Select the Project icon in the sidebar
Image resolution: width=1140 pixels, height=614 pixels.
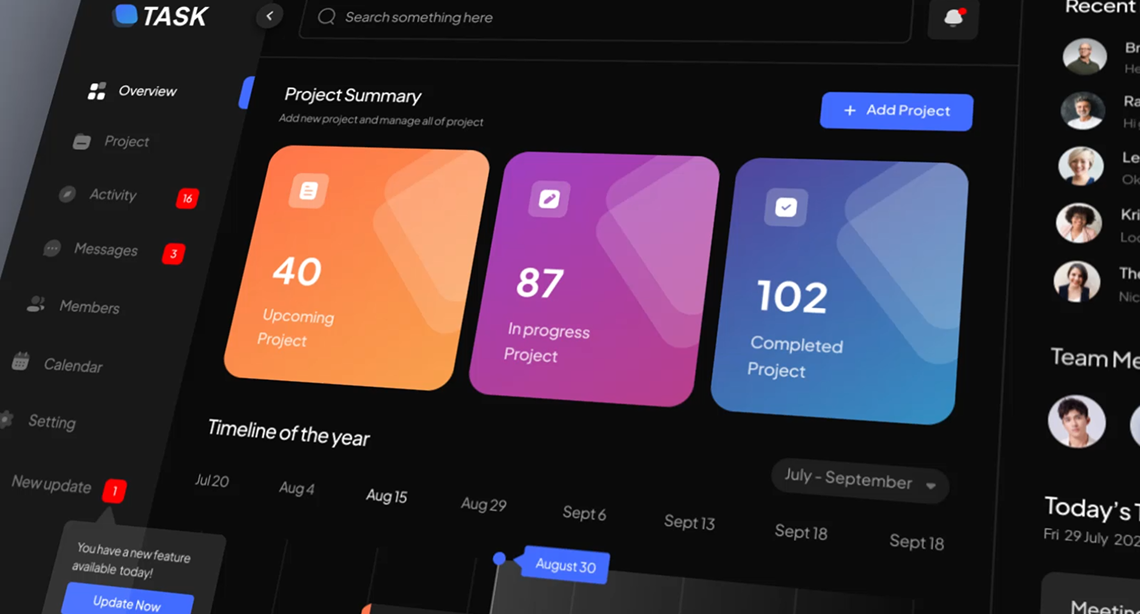82,141
